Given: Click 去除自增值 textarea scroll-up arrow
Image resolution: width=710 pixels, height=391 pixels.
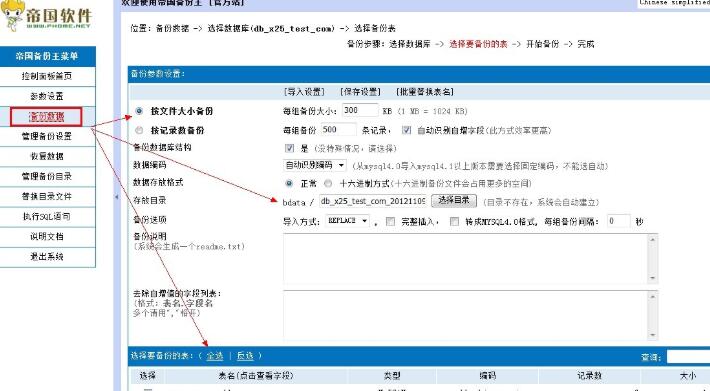Looking at the screenshot, I should (652, 297).
